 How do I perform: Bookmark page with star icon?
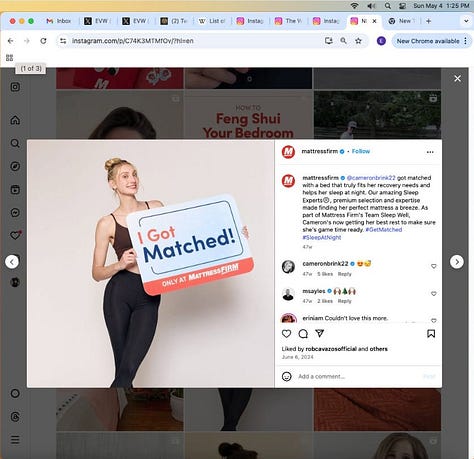[358, 41]
